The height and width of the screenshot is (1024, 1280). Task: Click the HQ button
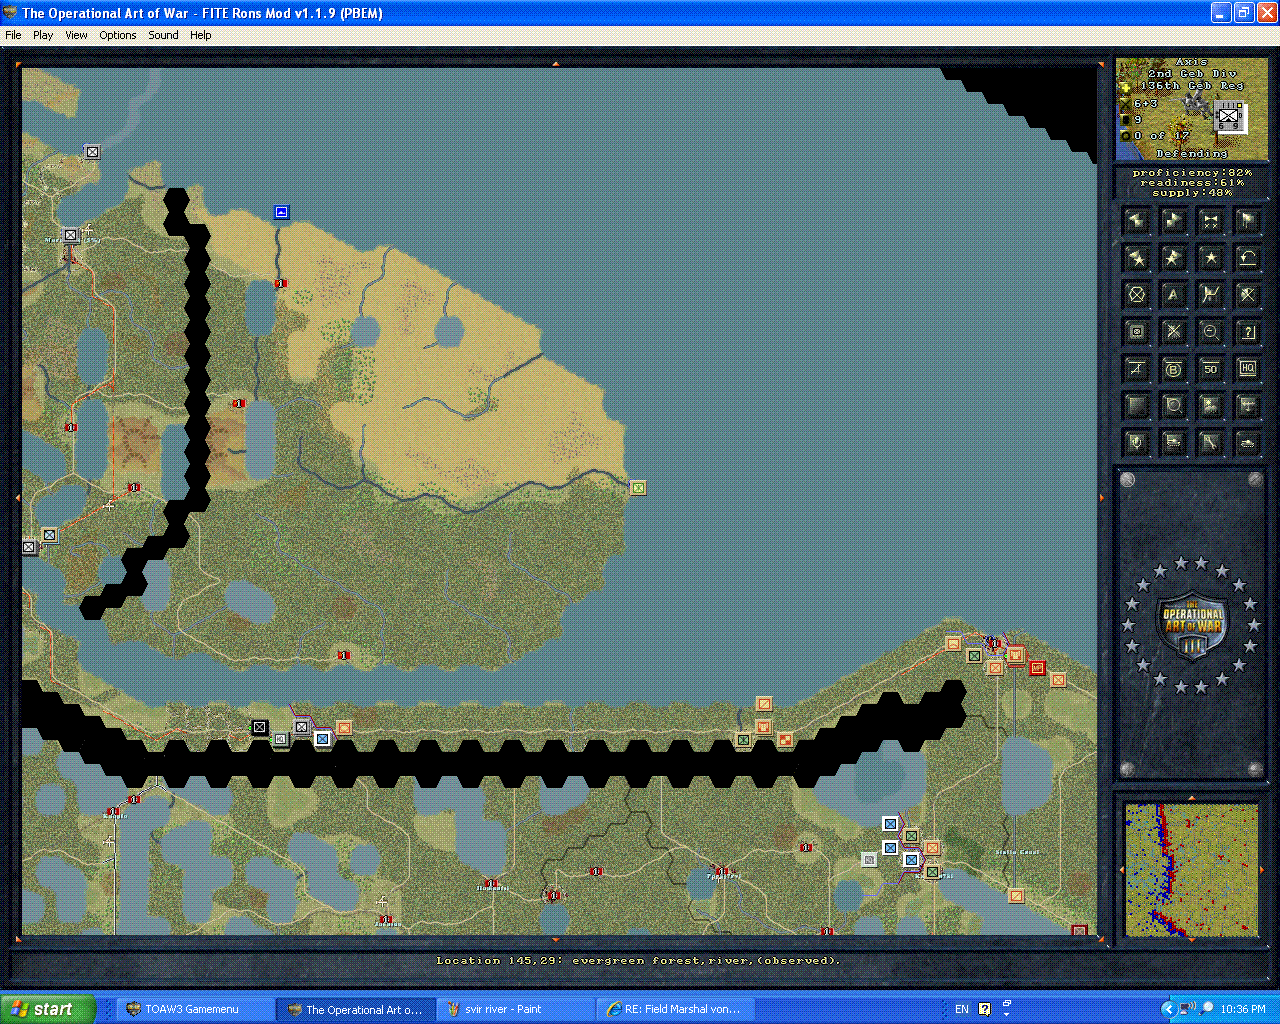coord(1248,369)
